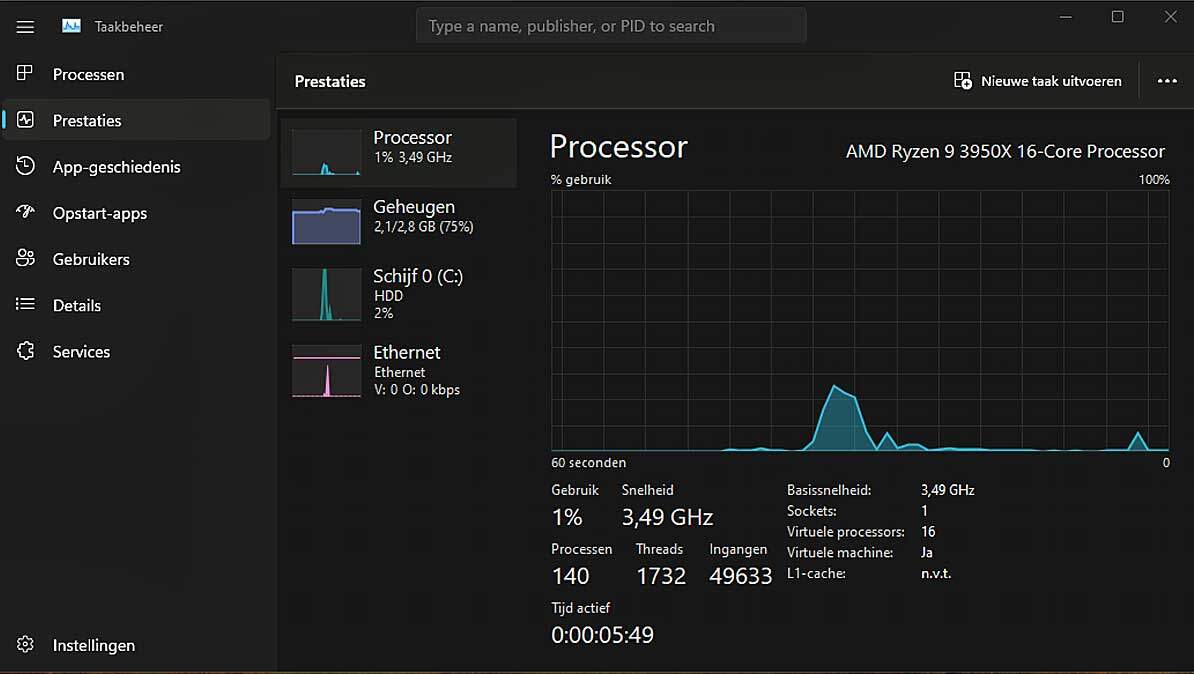Open App-geschiedenis in the sidebar

[x=136, y=167]
